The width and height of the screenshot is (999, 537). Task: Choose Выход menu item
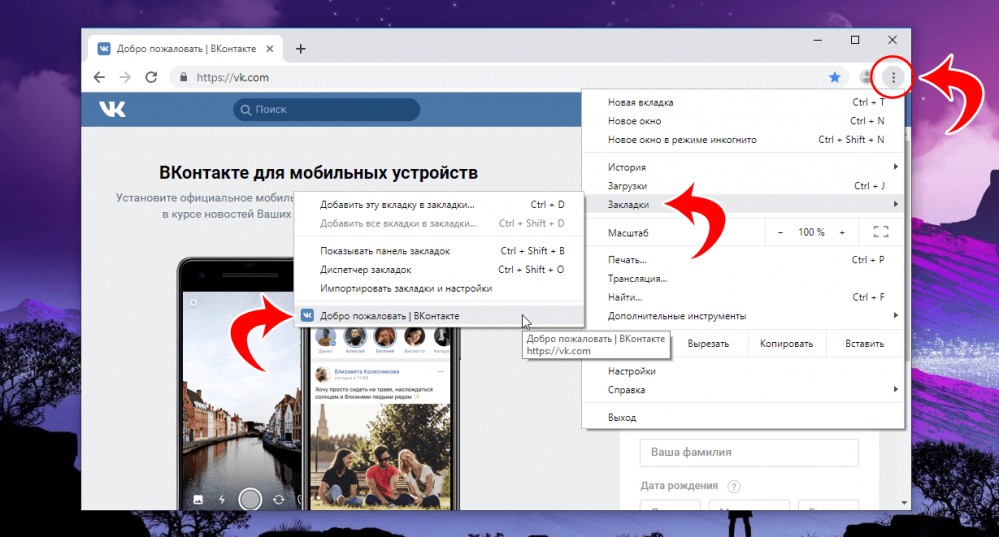coord(743,417)
